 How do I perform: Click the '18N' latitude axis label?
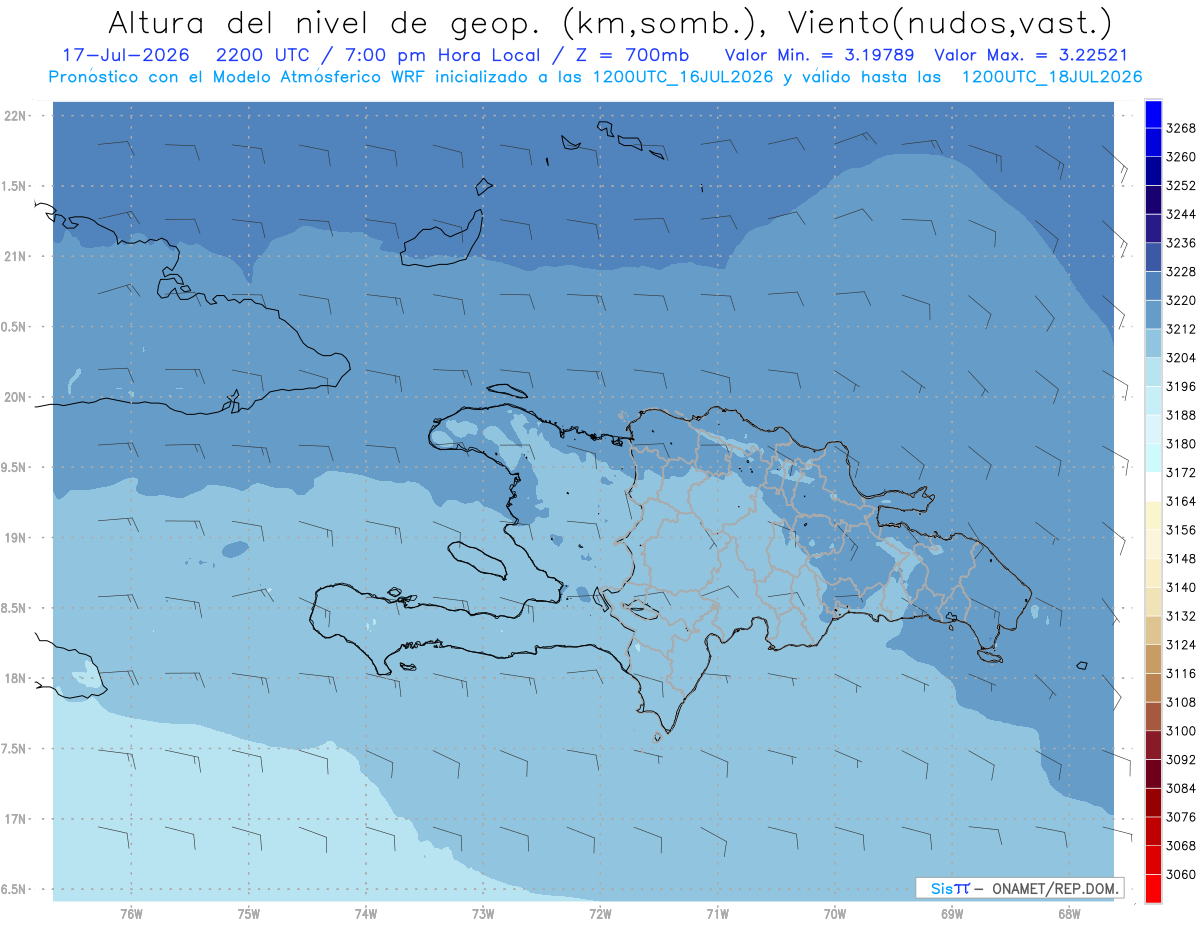tap(15, 678)
